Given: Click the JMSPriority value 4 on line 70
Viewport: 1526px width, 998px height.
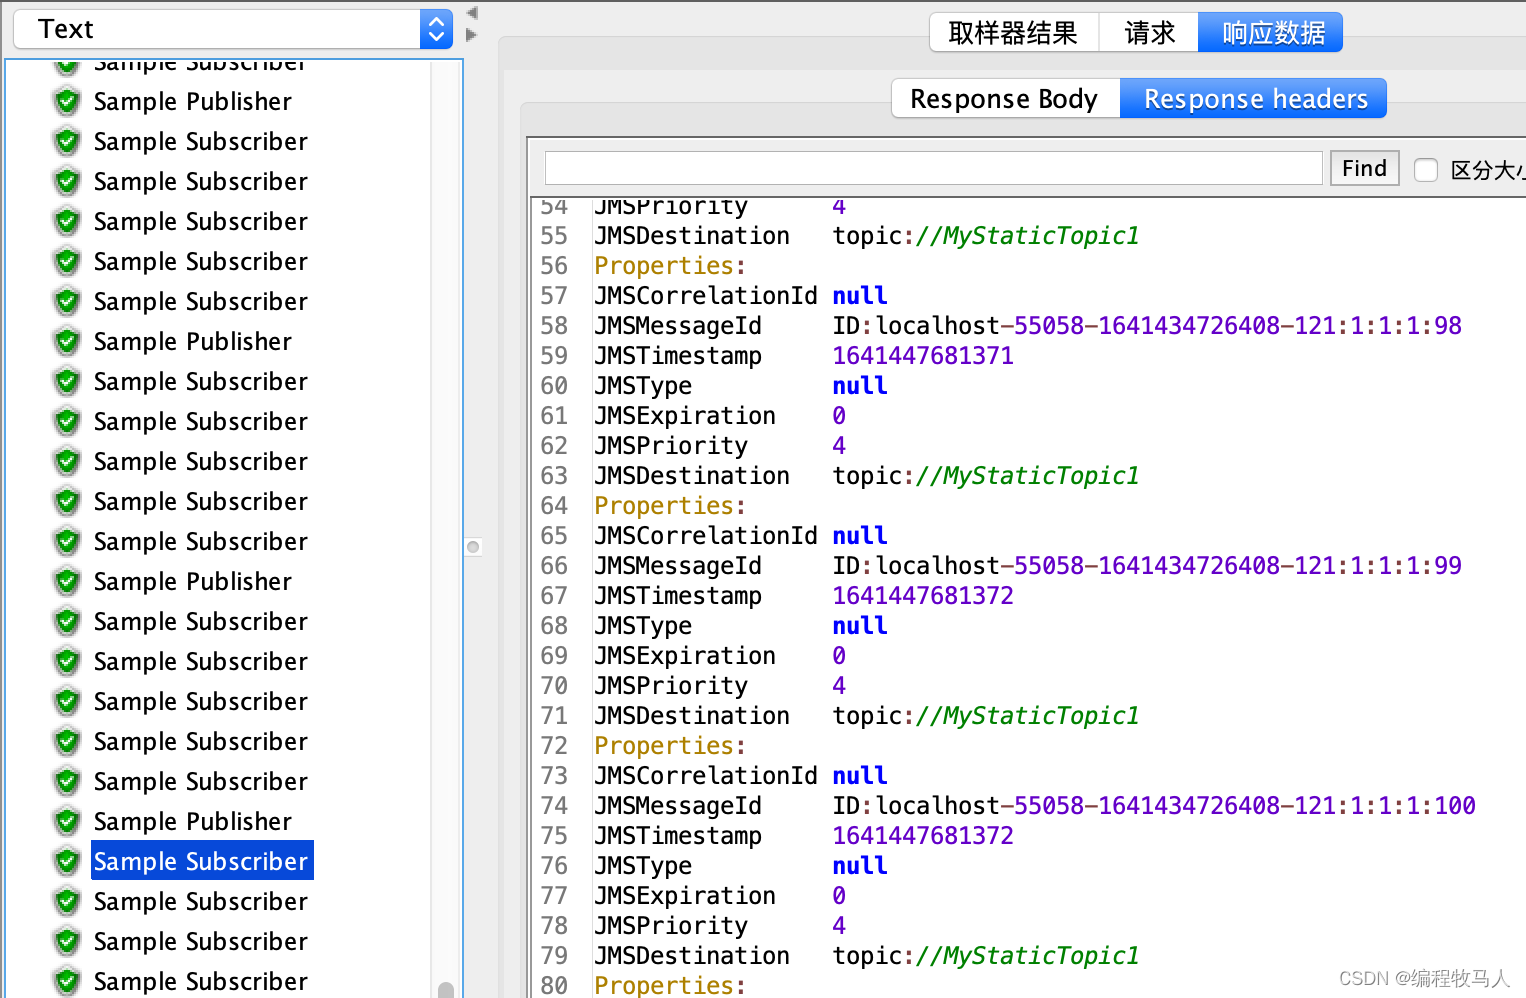Looking at the screenshot, I should [x=839, y=685].
